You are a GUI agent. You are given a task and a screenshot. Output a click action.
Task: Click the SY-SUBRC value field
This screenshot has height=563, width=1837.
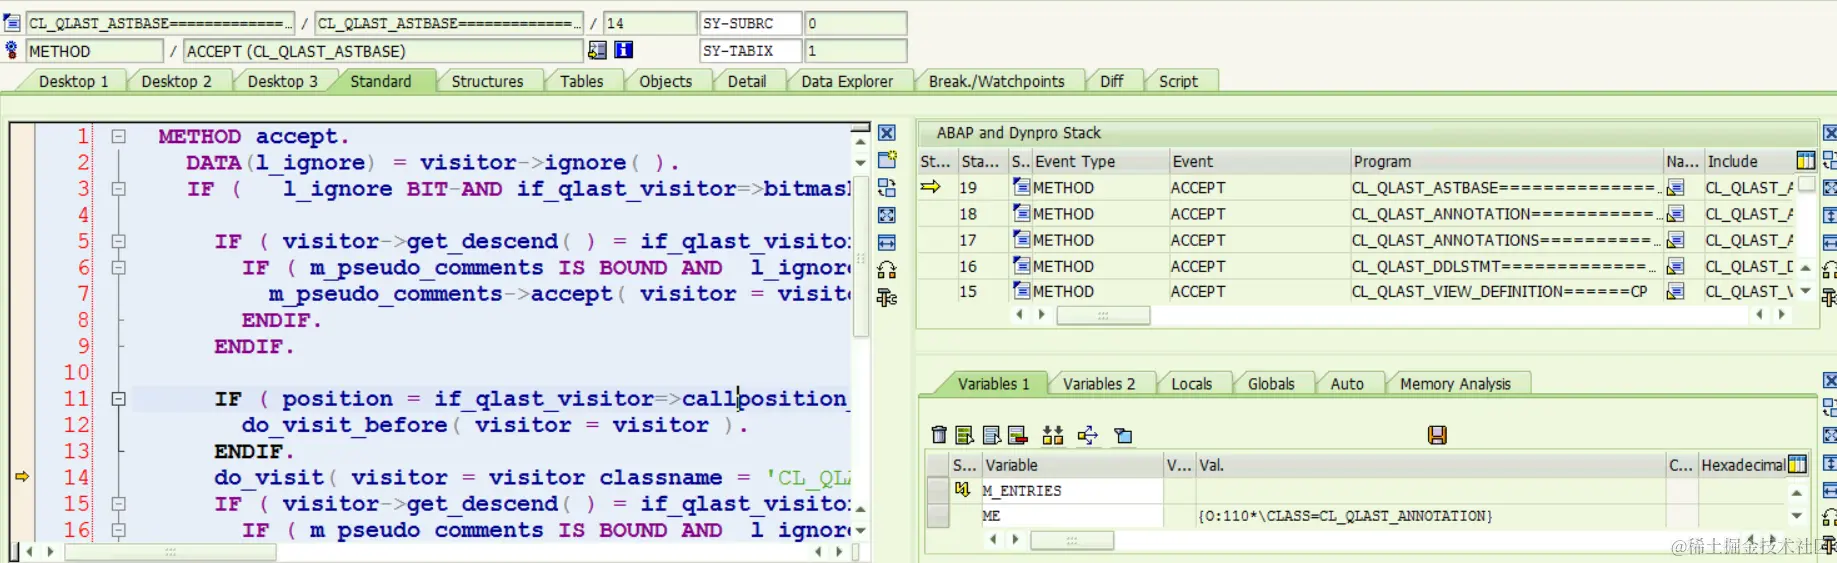pos(856,22)
